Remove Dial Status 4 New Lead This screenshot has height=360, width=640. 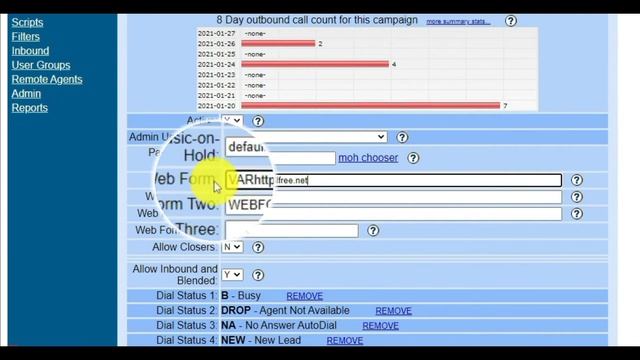click(344, 341)
